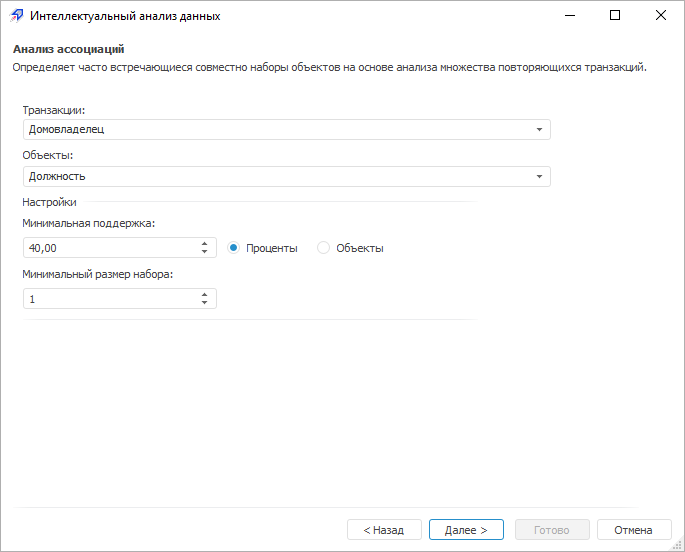Click the Интеллектуальный анализ данных title bar text
This screenshot has width=685, height=552.
pyautogui.click(x=125, y=16)
